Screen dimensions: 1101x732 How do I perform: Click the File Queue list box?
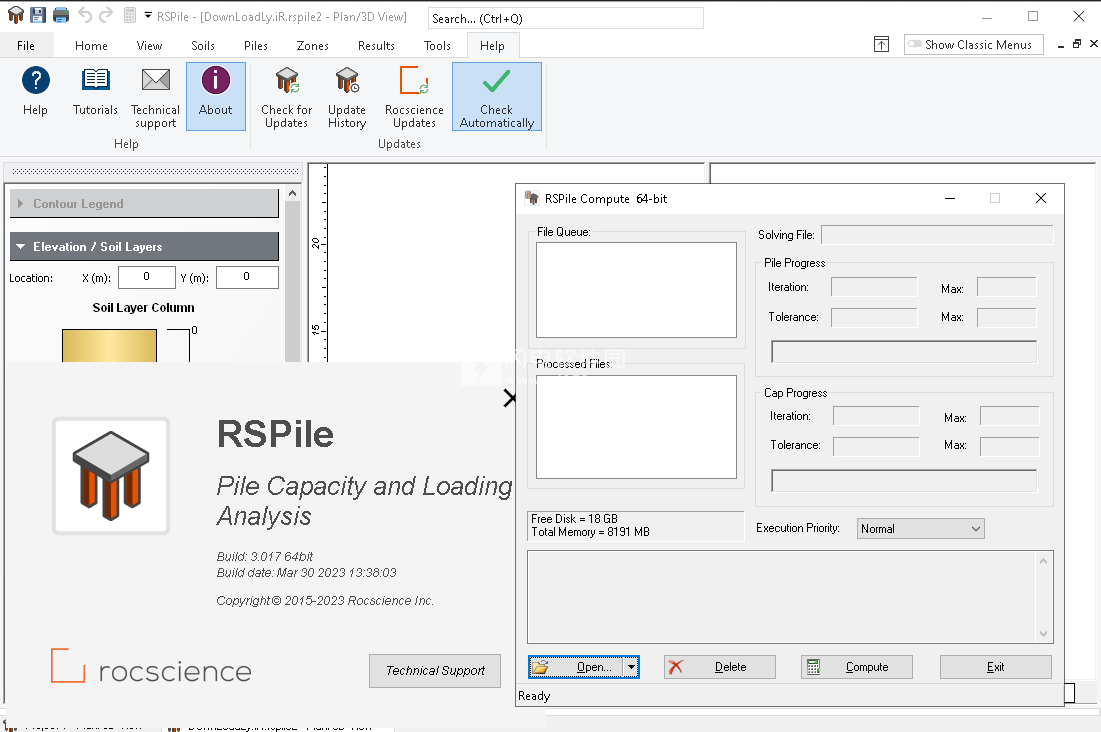tap(636, 290)
